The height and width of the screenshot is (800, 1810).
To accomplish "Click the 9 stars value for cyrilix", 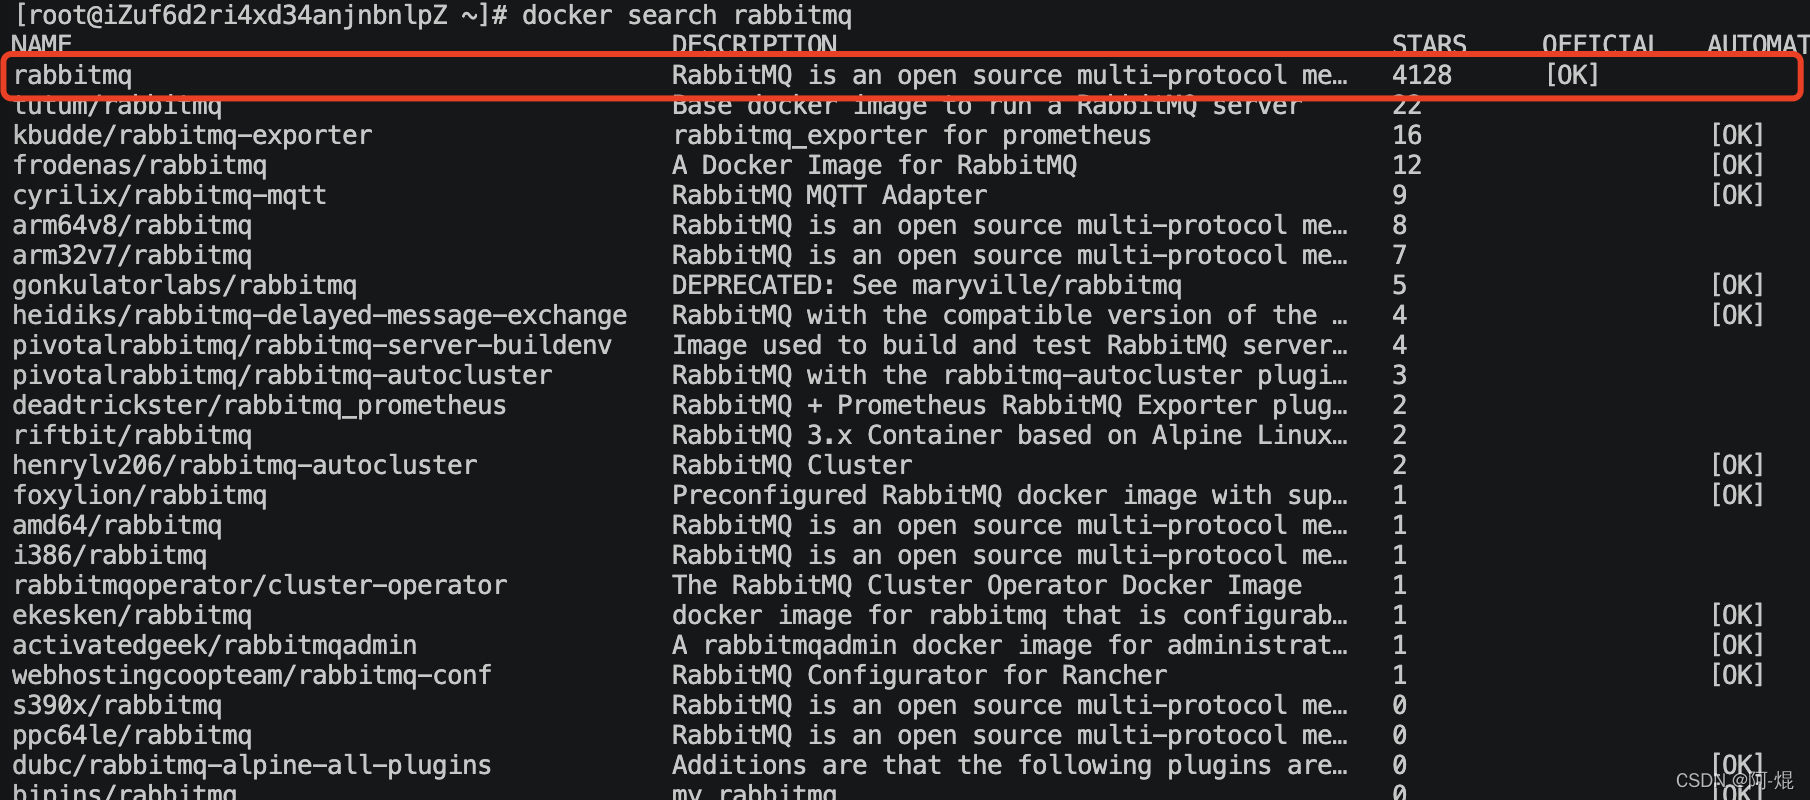I will click(x=1400, y=195).
